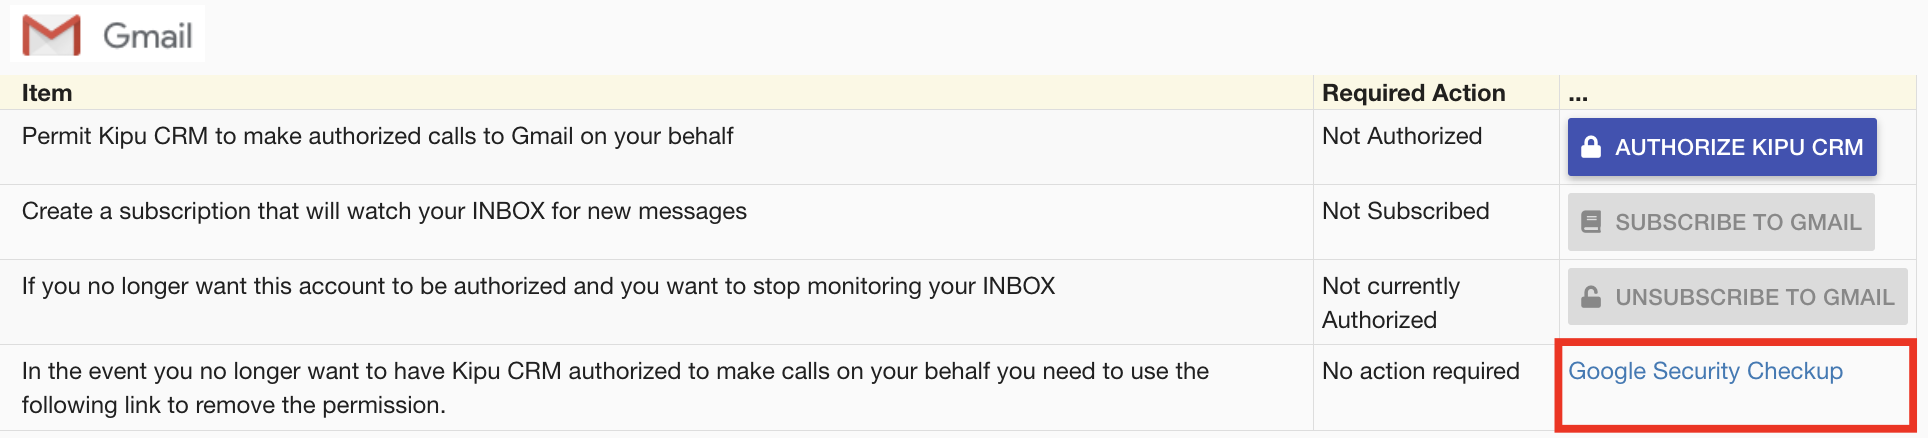Click the 'Not Subscribed' status cell

(1405, 211)
